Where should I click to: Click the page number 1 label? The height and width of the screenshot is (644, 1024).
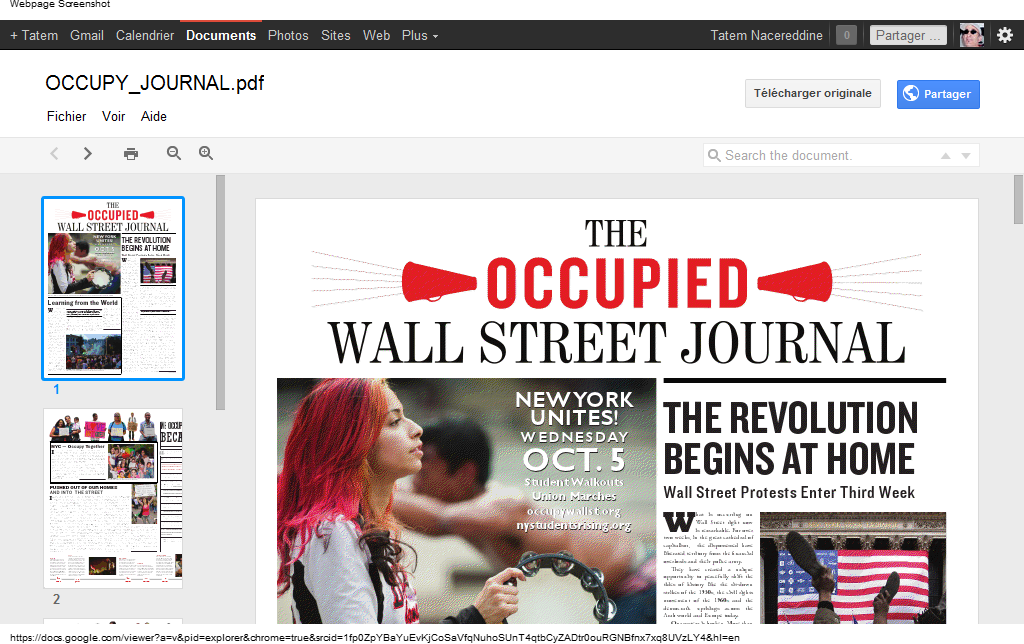(56, 389)
